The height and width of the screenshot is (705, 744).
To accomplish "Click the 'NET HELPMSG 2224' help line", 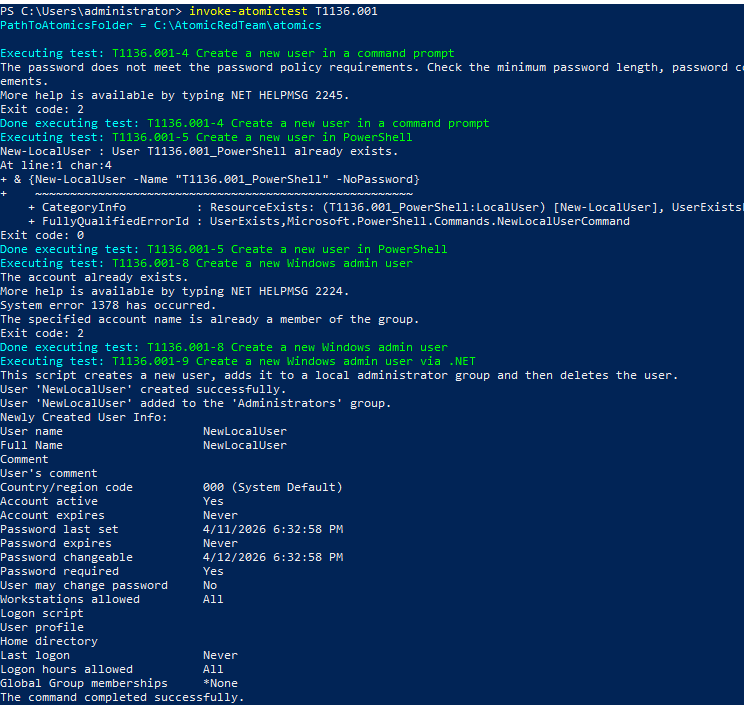I will 175,291.
